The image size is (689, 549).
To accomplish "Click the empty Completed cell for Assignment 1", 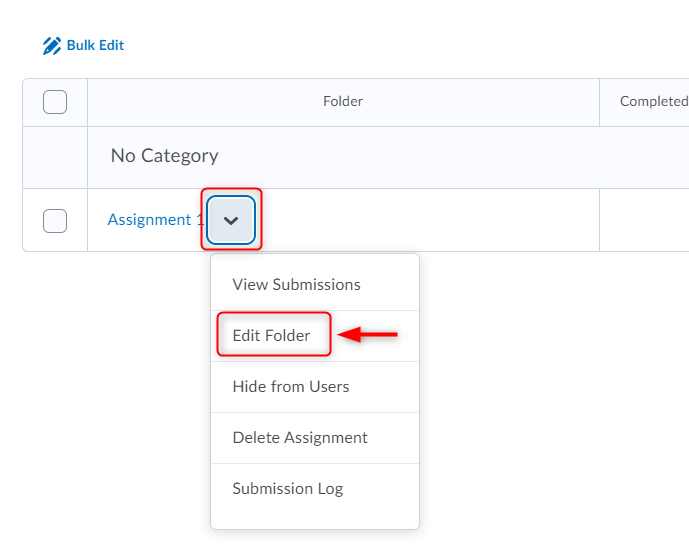I will (x=644, y=220).
